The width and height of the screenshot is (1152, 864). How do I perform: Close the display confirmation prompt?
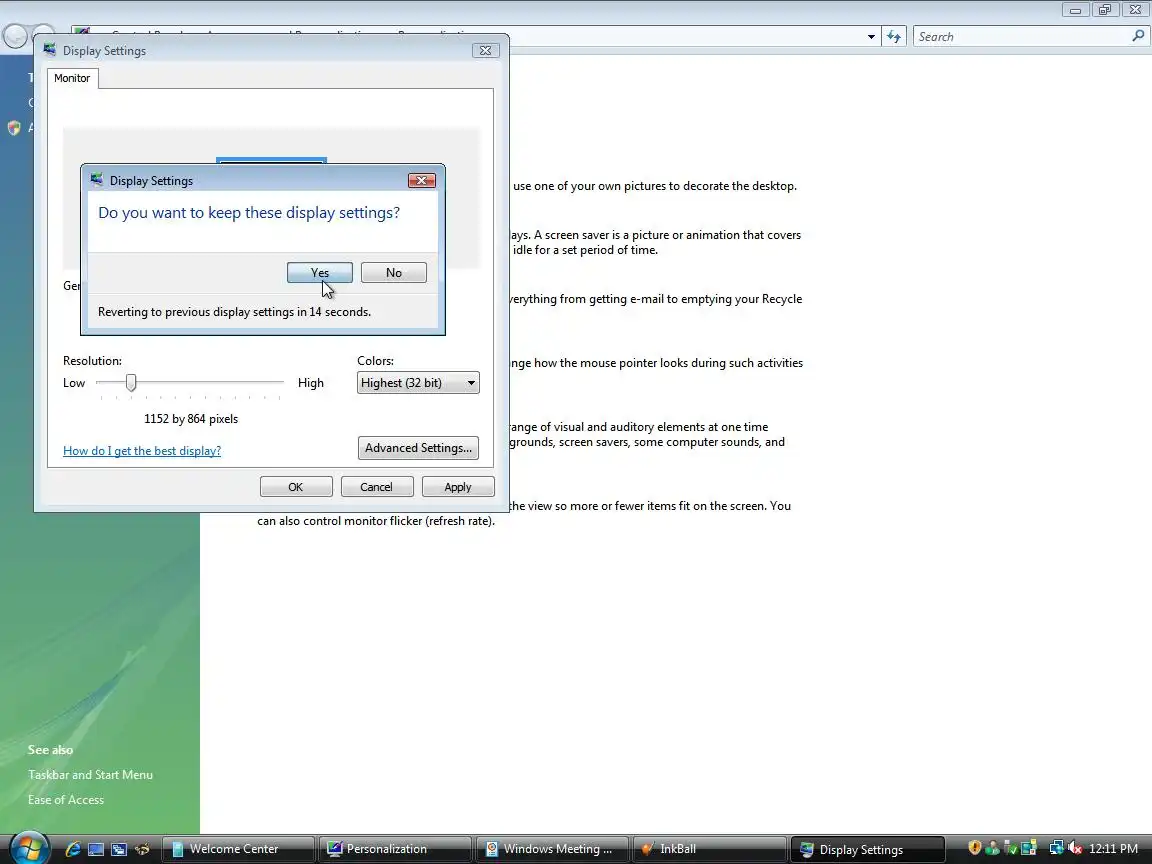422,181
